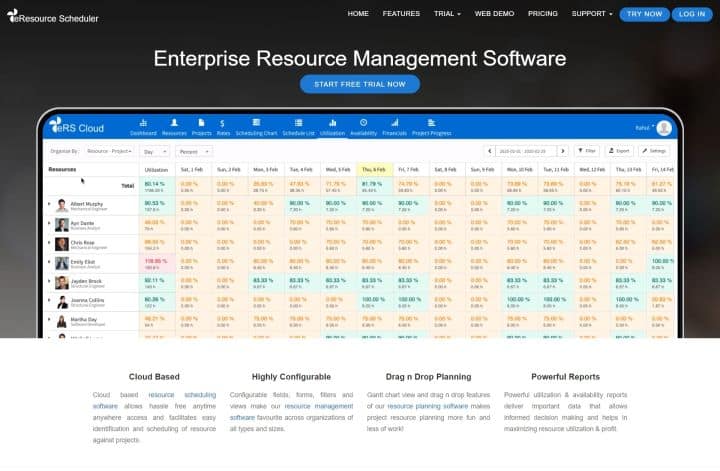
Task: Open the SUPPORT menu dropdown
Action: [x=592, y=14]
